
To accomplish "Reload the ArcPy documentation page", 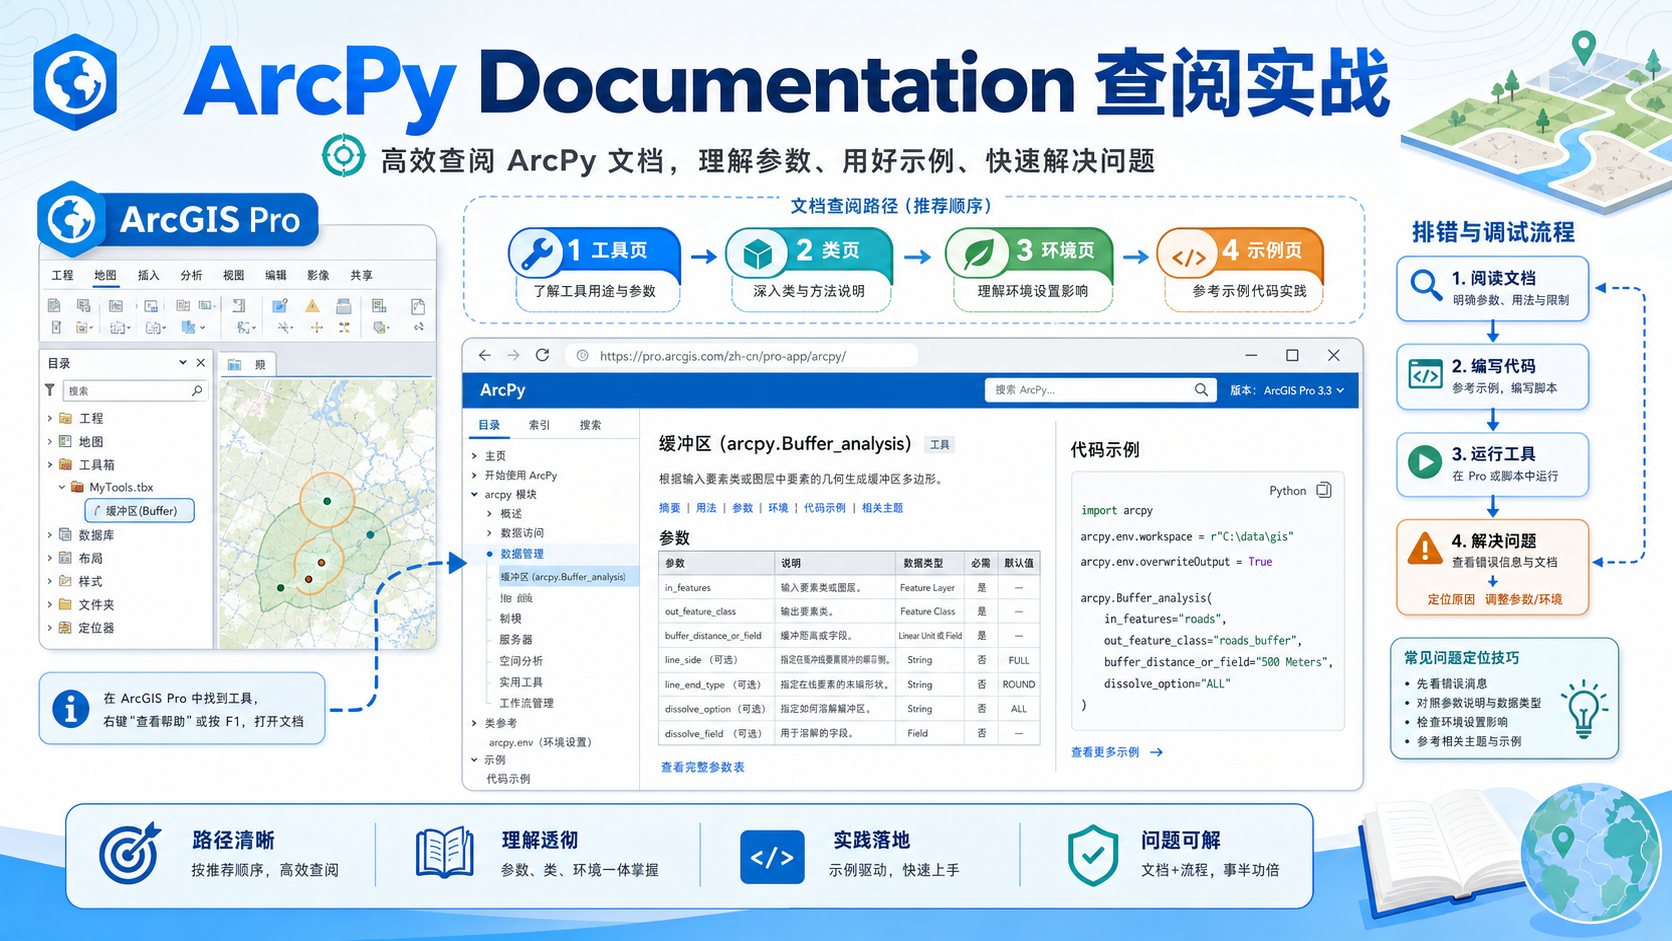I will point(542,355).
